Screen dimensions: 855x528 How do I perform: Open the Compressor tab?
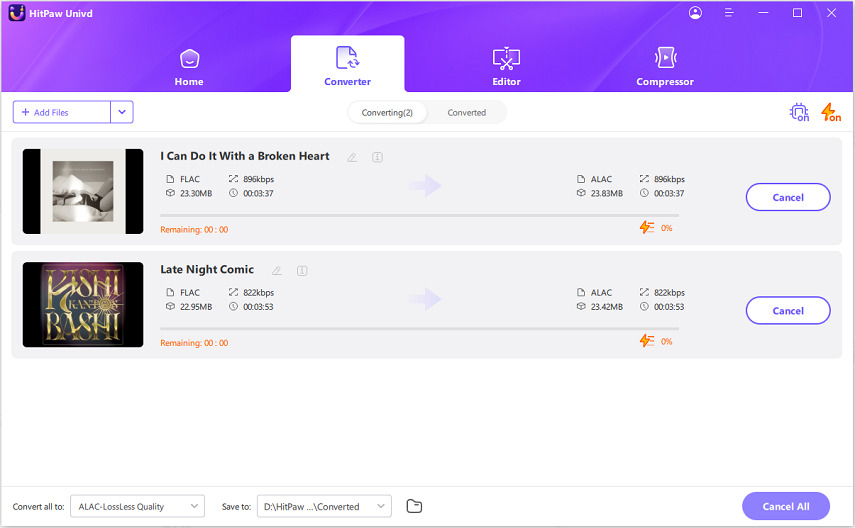[665, 68]
